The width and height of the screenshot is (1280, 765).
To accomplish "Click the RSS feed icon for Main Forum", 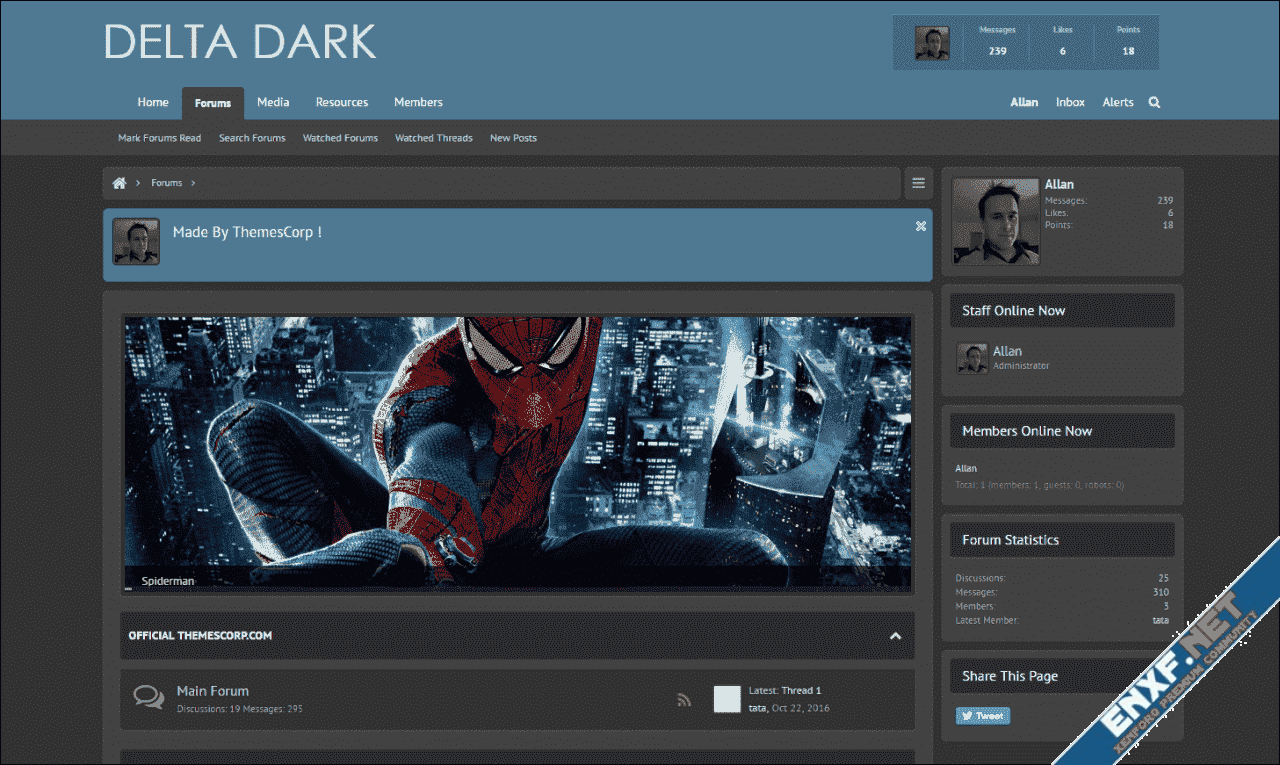I will (x=684, y=700).
